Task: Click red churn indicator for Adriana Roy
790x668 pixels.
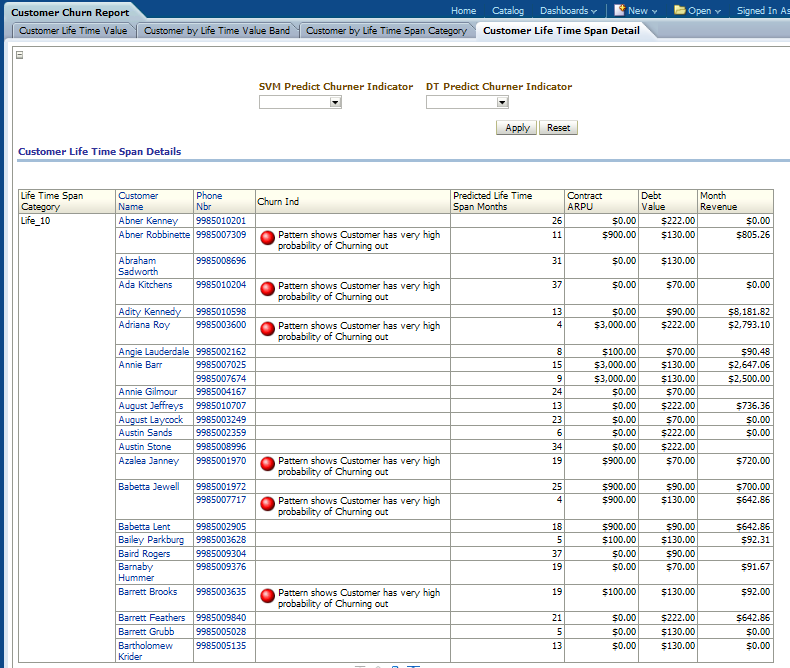Action: (x=267, y=330)
